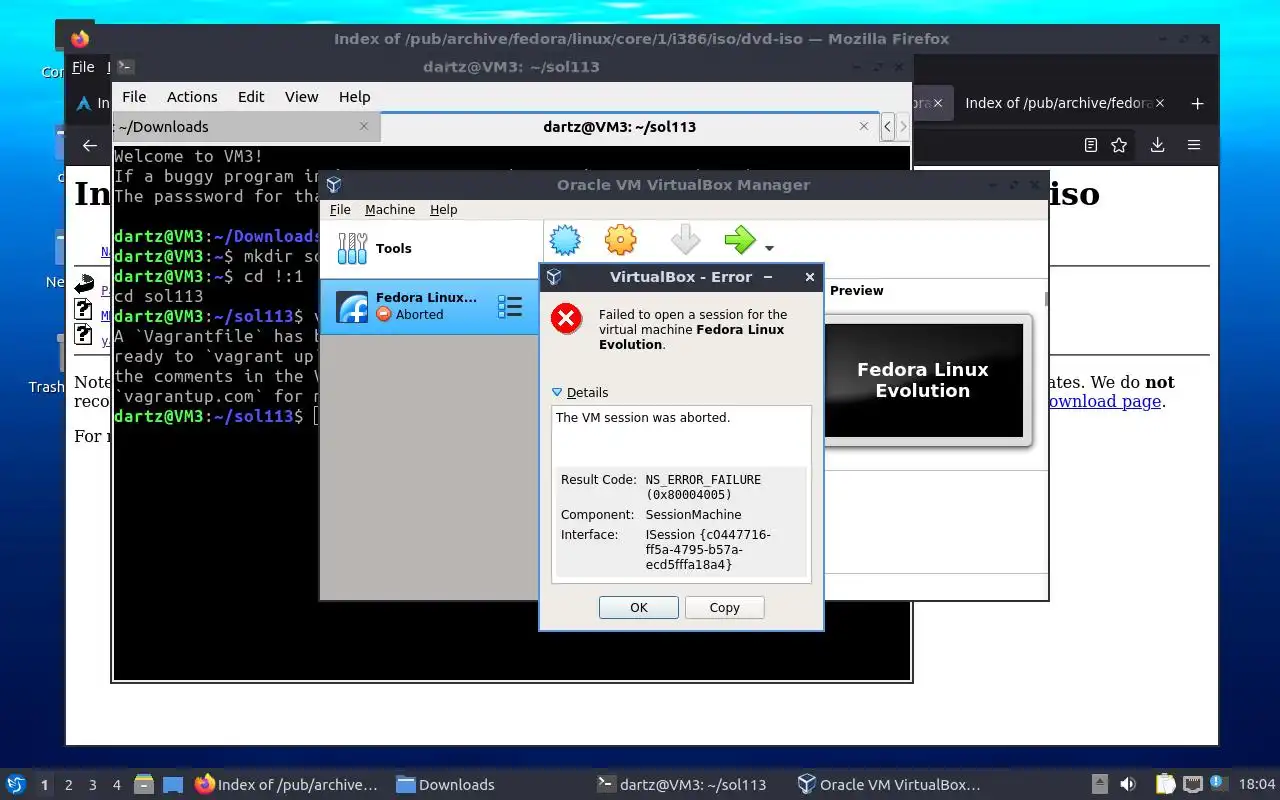Switch to workspace 4 in the pager
Image resolution: width=1280 pixels, height=800 pixels.
click(117, 785)
